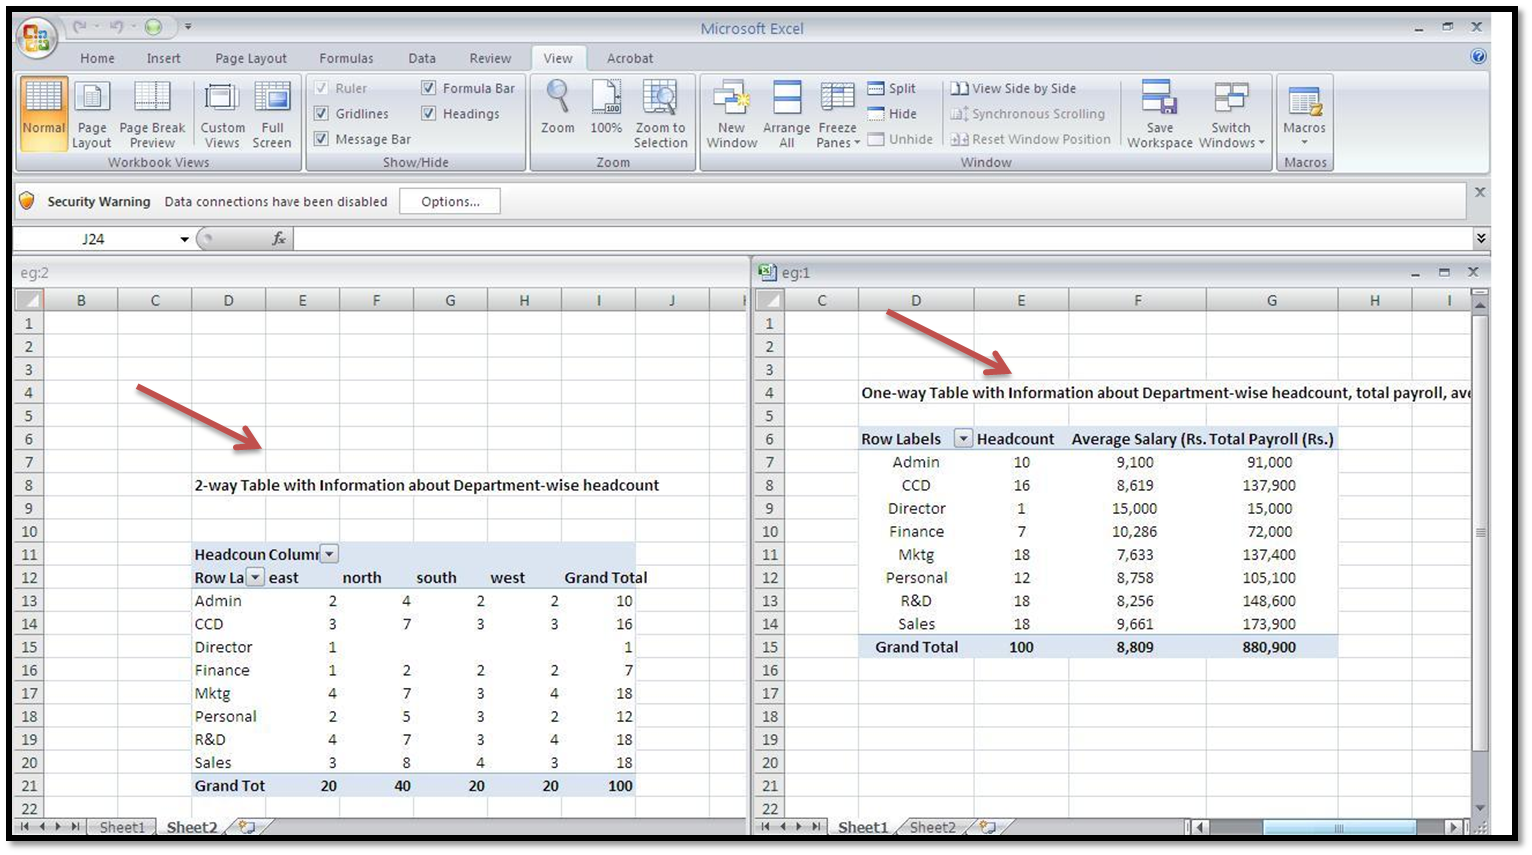
Task: Open the Insert ribbon tab
Action: pos(164,58)
